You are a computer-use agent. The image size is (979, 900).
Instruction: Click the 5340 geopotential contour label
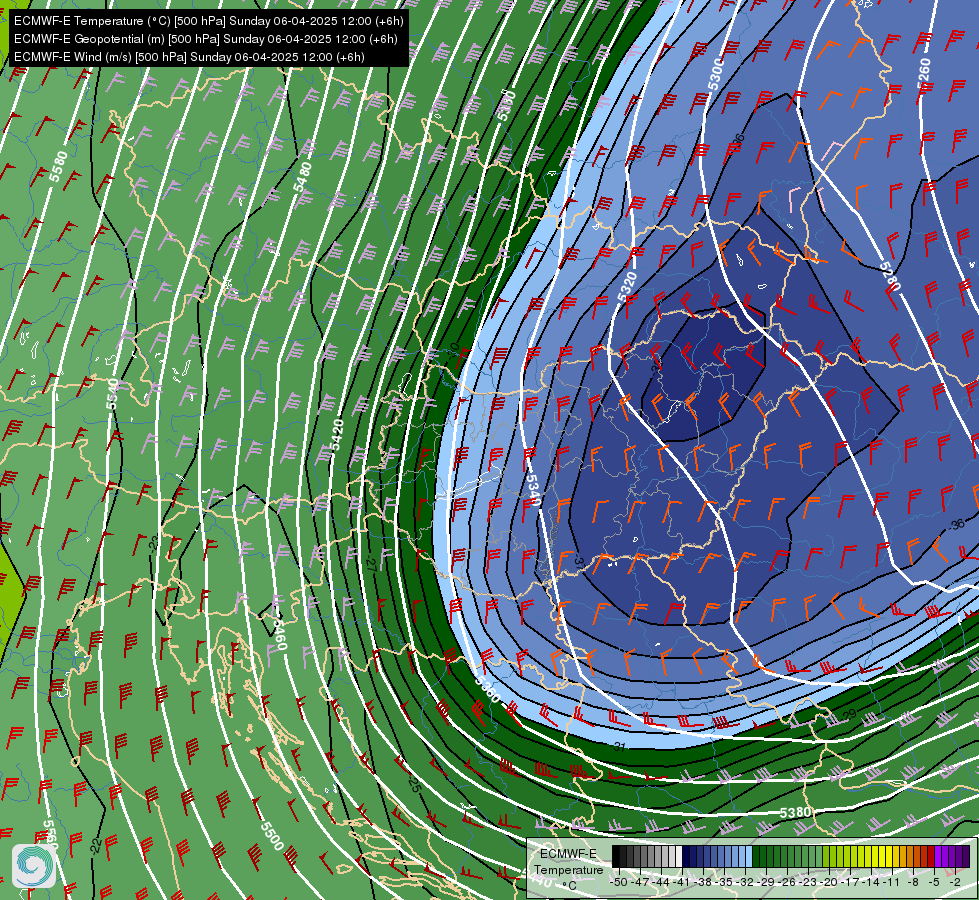[x=532, y=490]
